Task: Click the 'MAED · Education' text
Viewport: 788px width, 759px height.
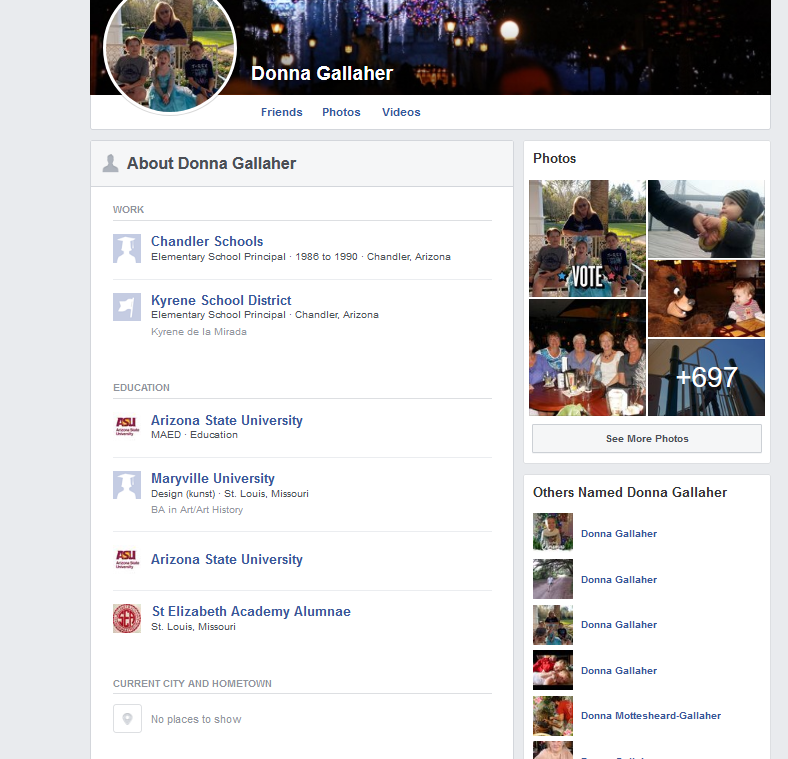Action: pos(194,435)
